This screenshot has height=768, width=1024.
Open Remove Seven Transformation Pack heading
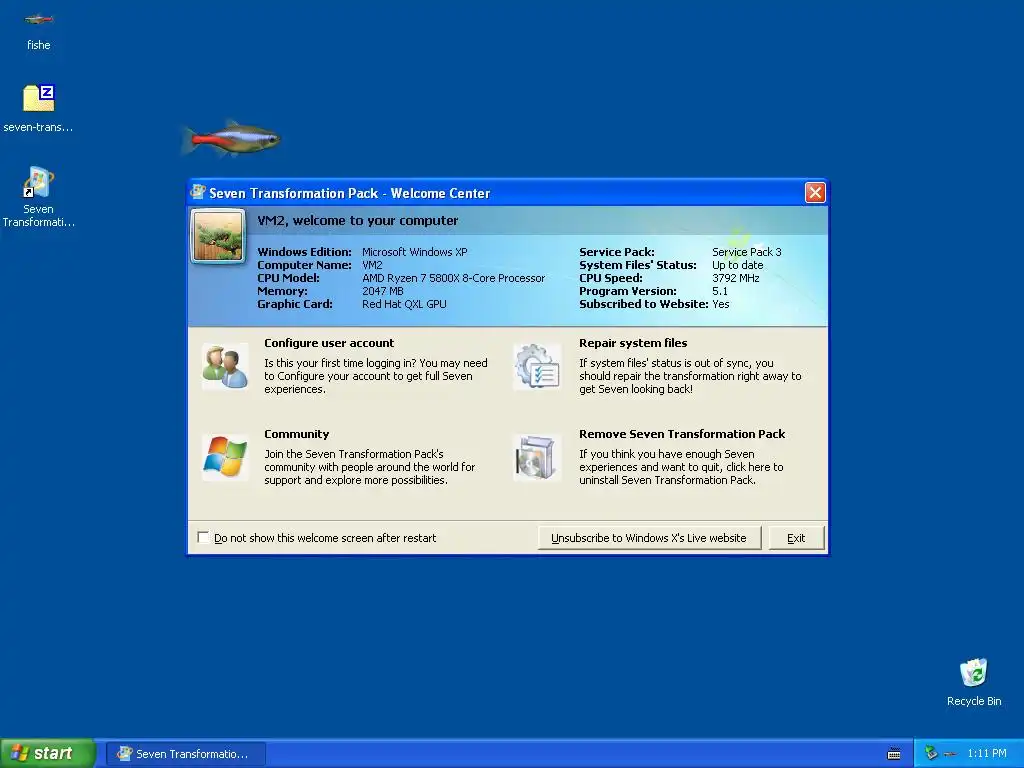point(682,434)
